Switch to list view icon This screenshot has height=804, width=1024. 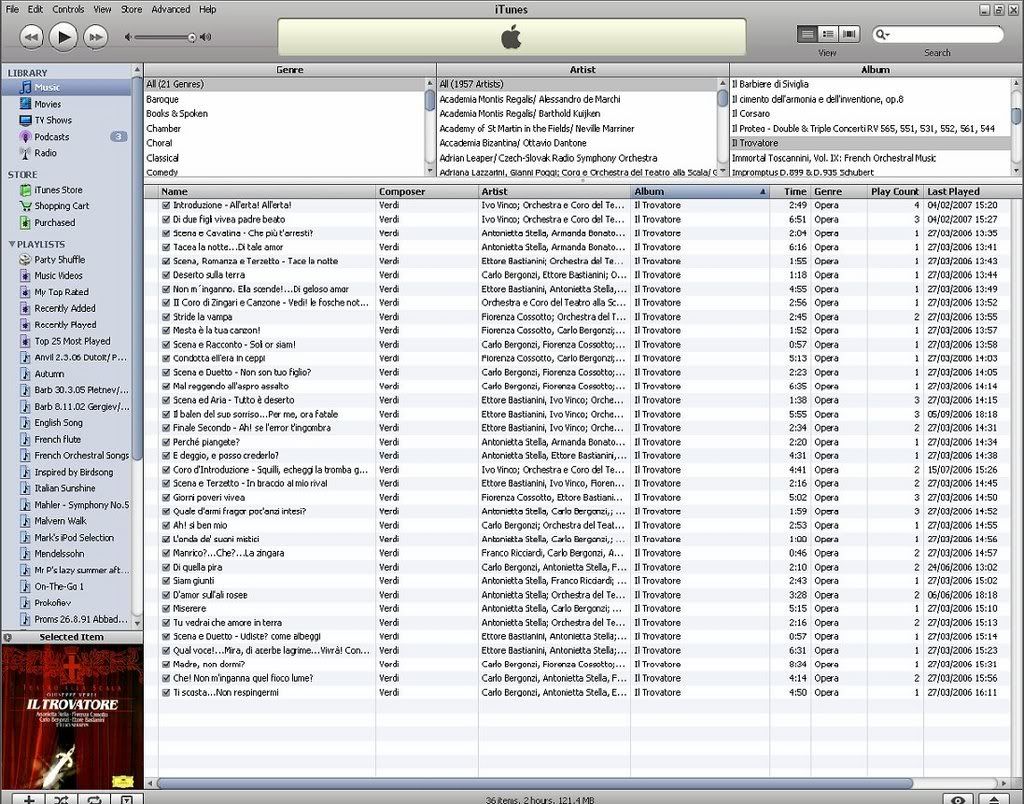pyautogui.click(x=808, y=34)
